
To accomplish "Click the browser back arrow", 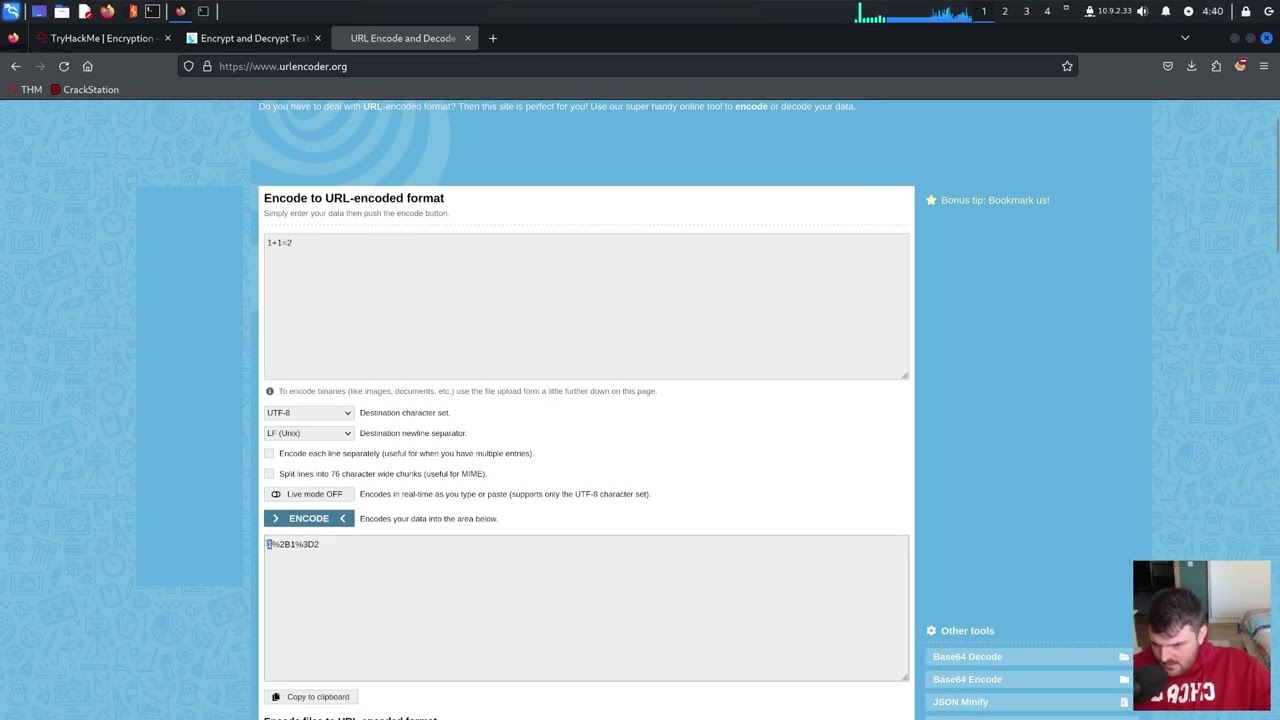I will [16, 66].
